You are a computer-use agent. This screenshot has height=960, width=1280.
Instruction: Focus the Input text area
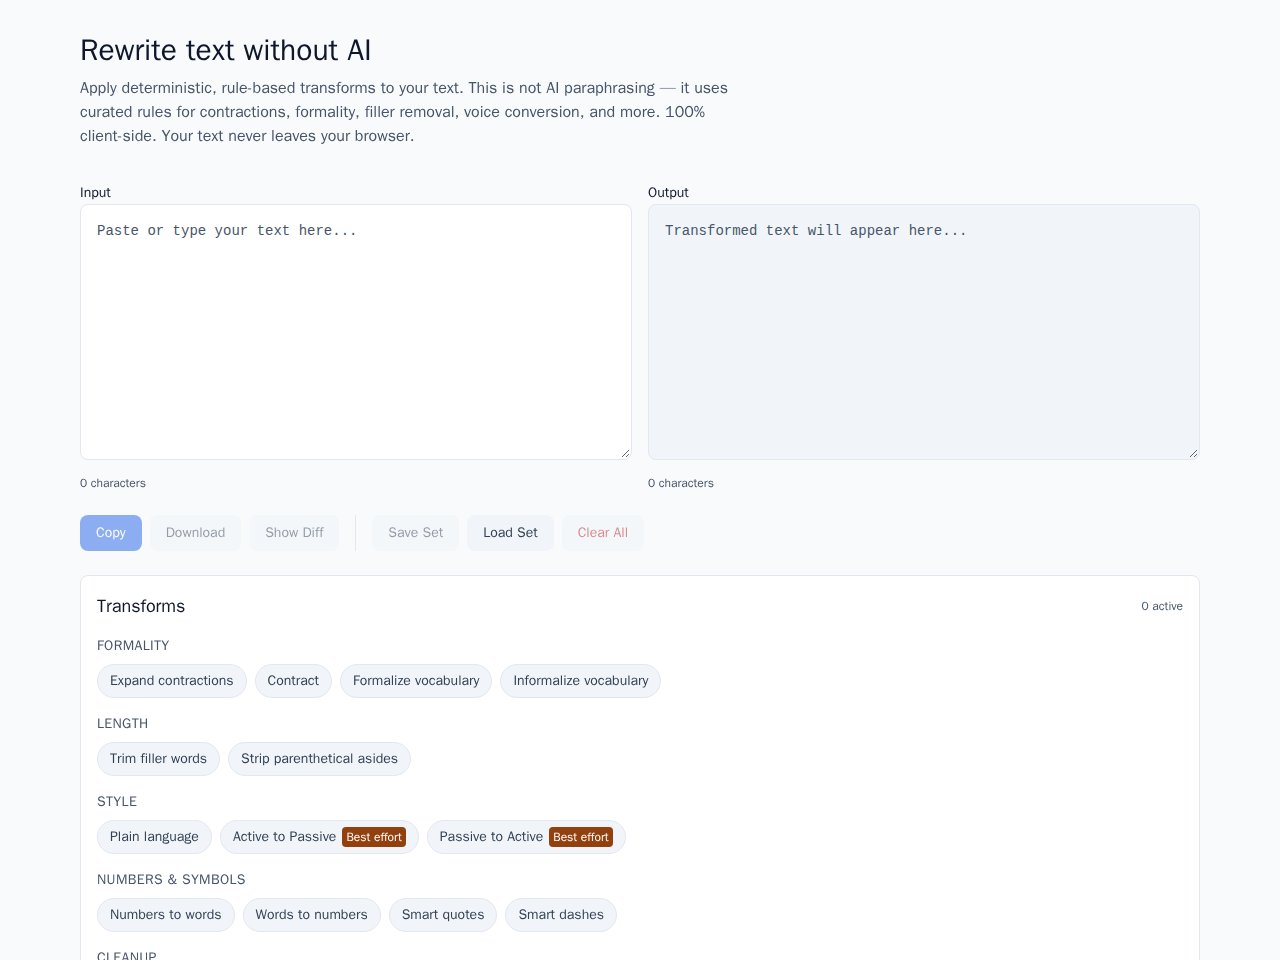pos(356,332)
